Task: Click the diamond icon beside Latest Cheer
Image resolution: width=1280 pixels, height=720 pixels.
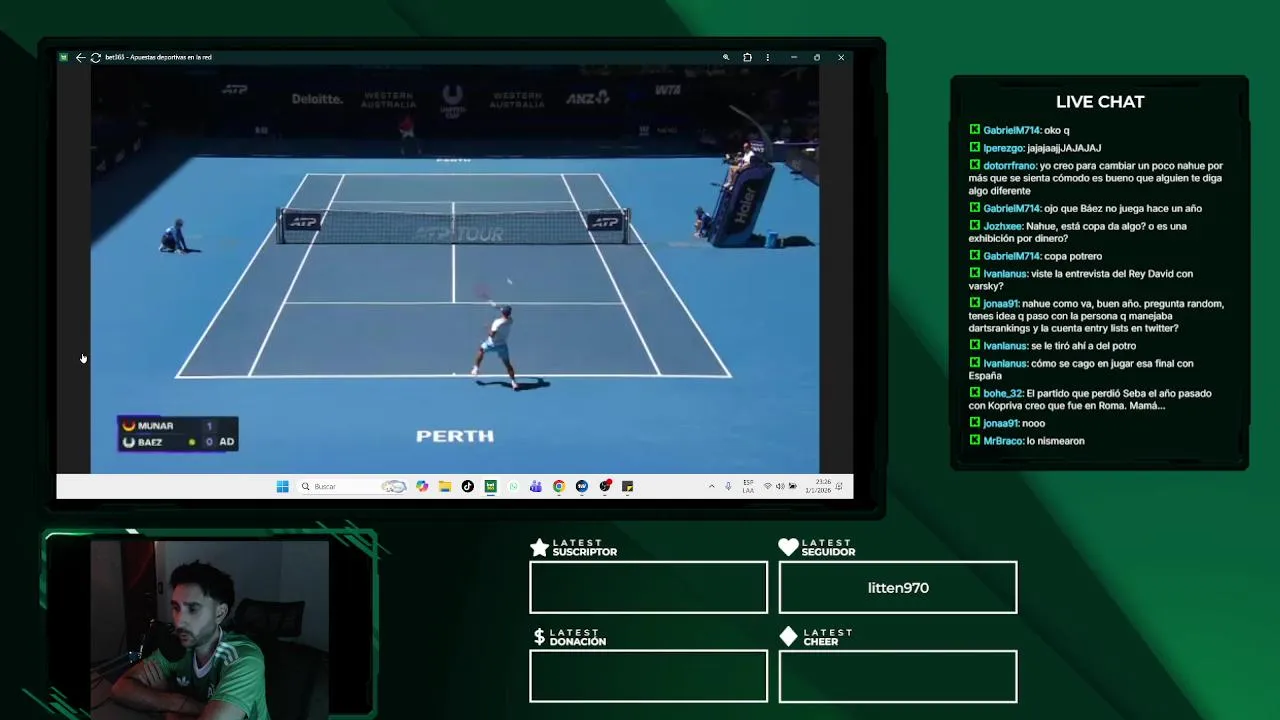Action: point(788,637)
